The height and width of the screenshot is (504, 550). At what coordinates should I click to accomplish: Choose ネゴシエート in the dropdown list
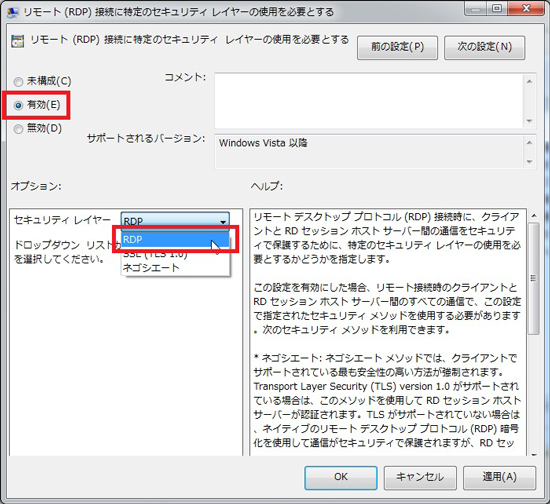coord(175,268)
